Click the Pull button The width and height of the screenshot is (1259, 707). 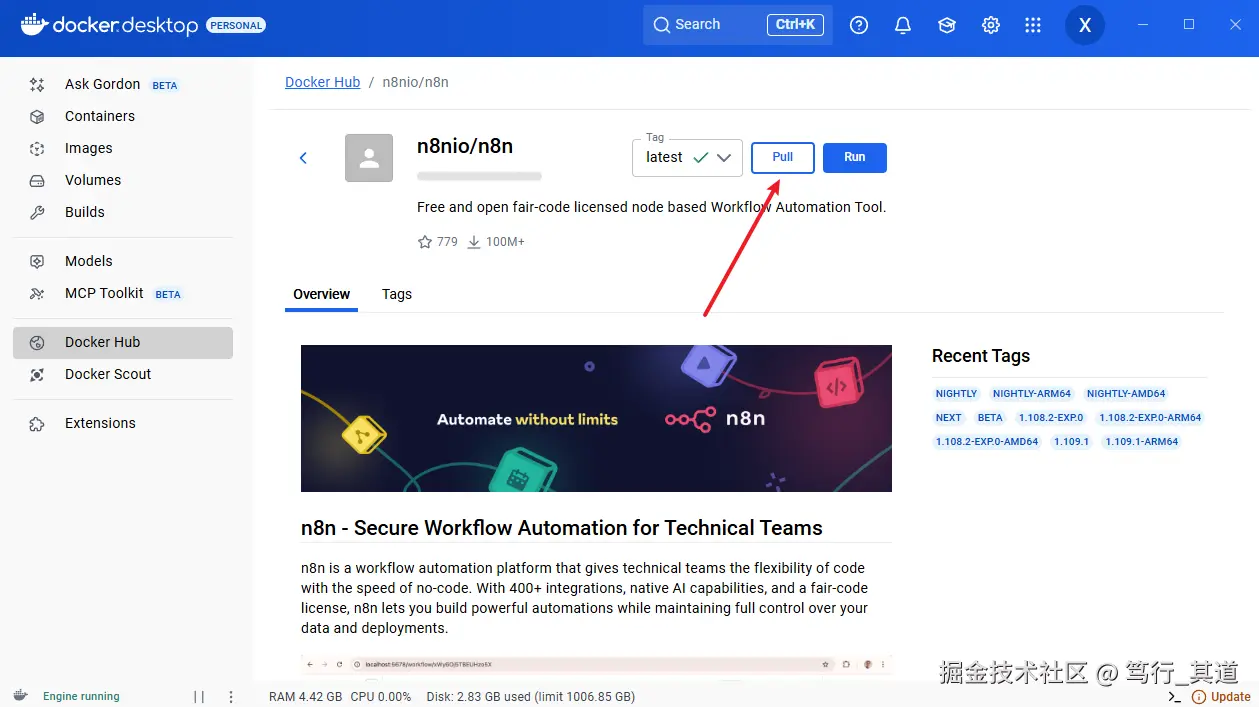(783, 157)
